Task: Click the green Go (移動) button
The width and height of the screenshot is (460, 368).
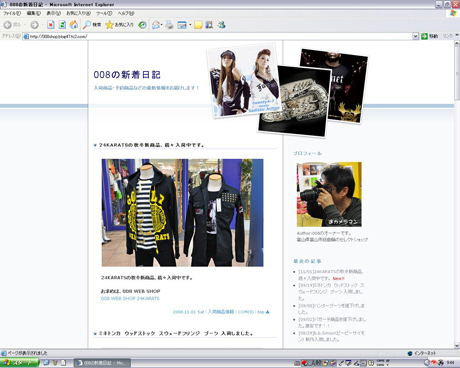Action: pos(429,36)
